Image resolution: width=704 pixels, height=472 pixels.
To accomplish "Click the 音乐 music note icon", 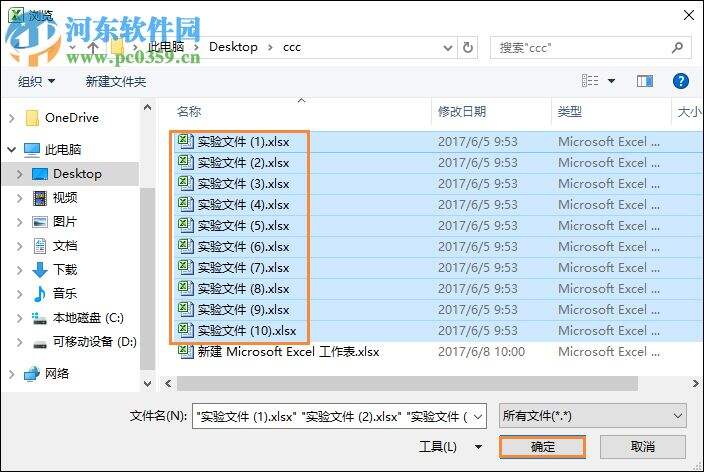I will (x=40, y=294).
